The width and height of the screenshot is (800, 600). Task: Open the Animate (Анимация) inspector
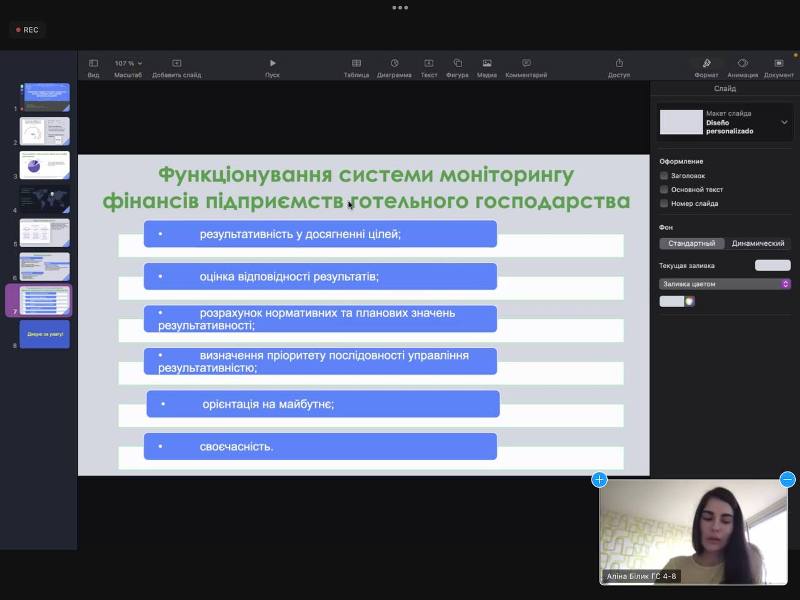click(x=742, y=68)
